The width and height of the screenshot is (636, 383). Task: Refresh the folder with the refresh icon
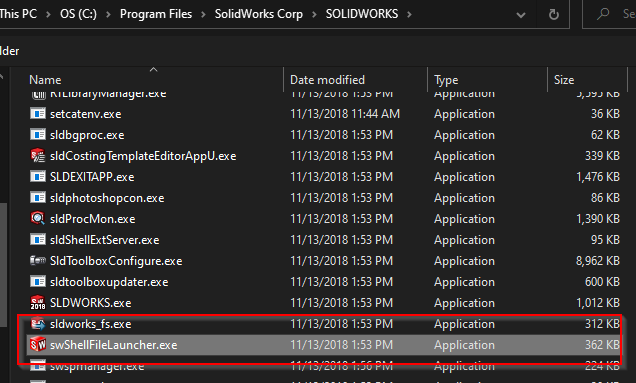553,15
